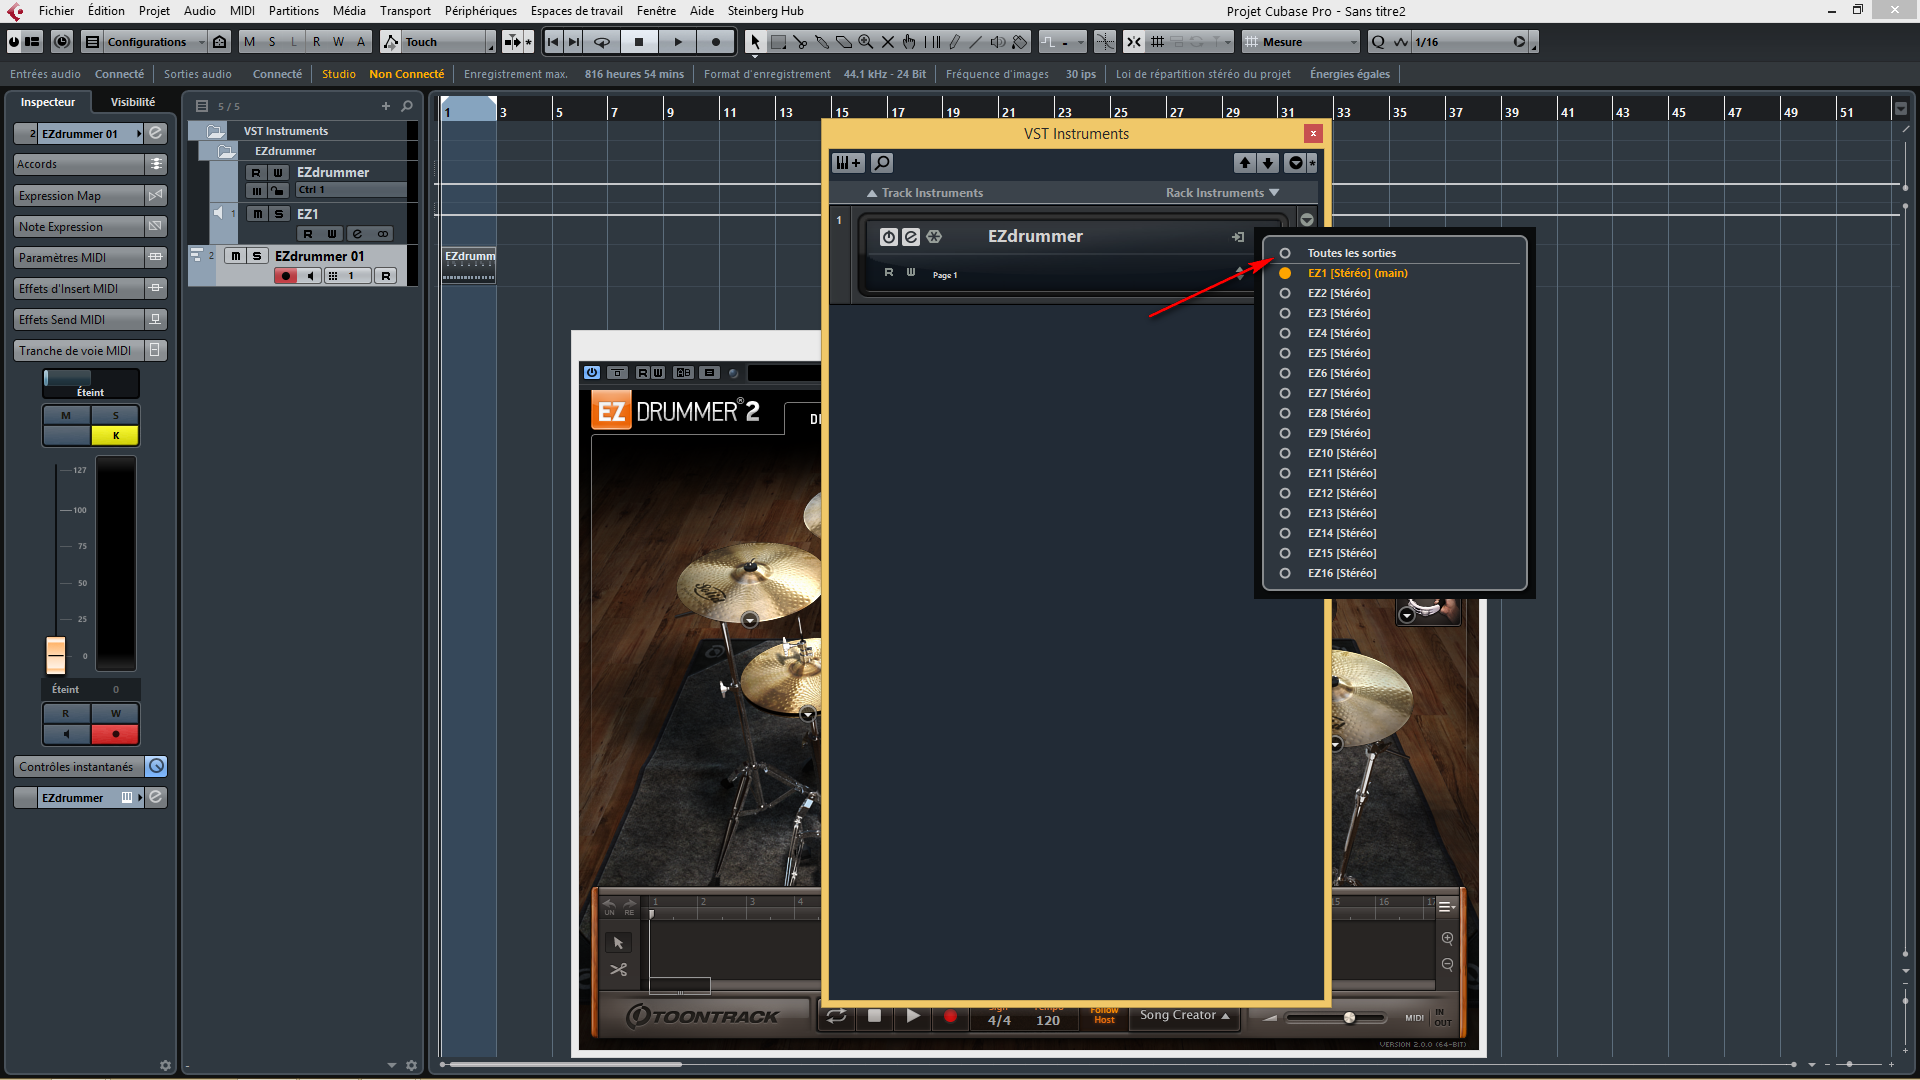Click the freeze snowflake icon on EZdrummer rack
The width and height of the screenshot is (1920, 1080).
(934, 237)
